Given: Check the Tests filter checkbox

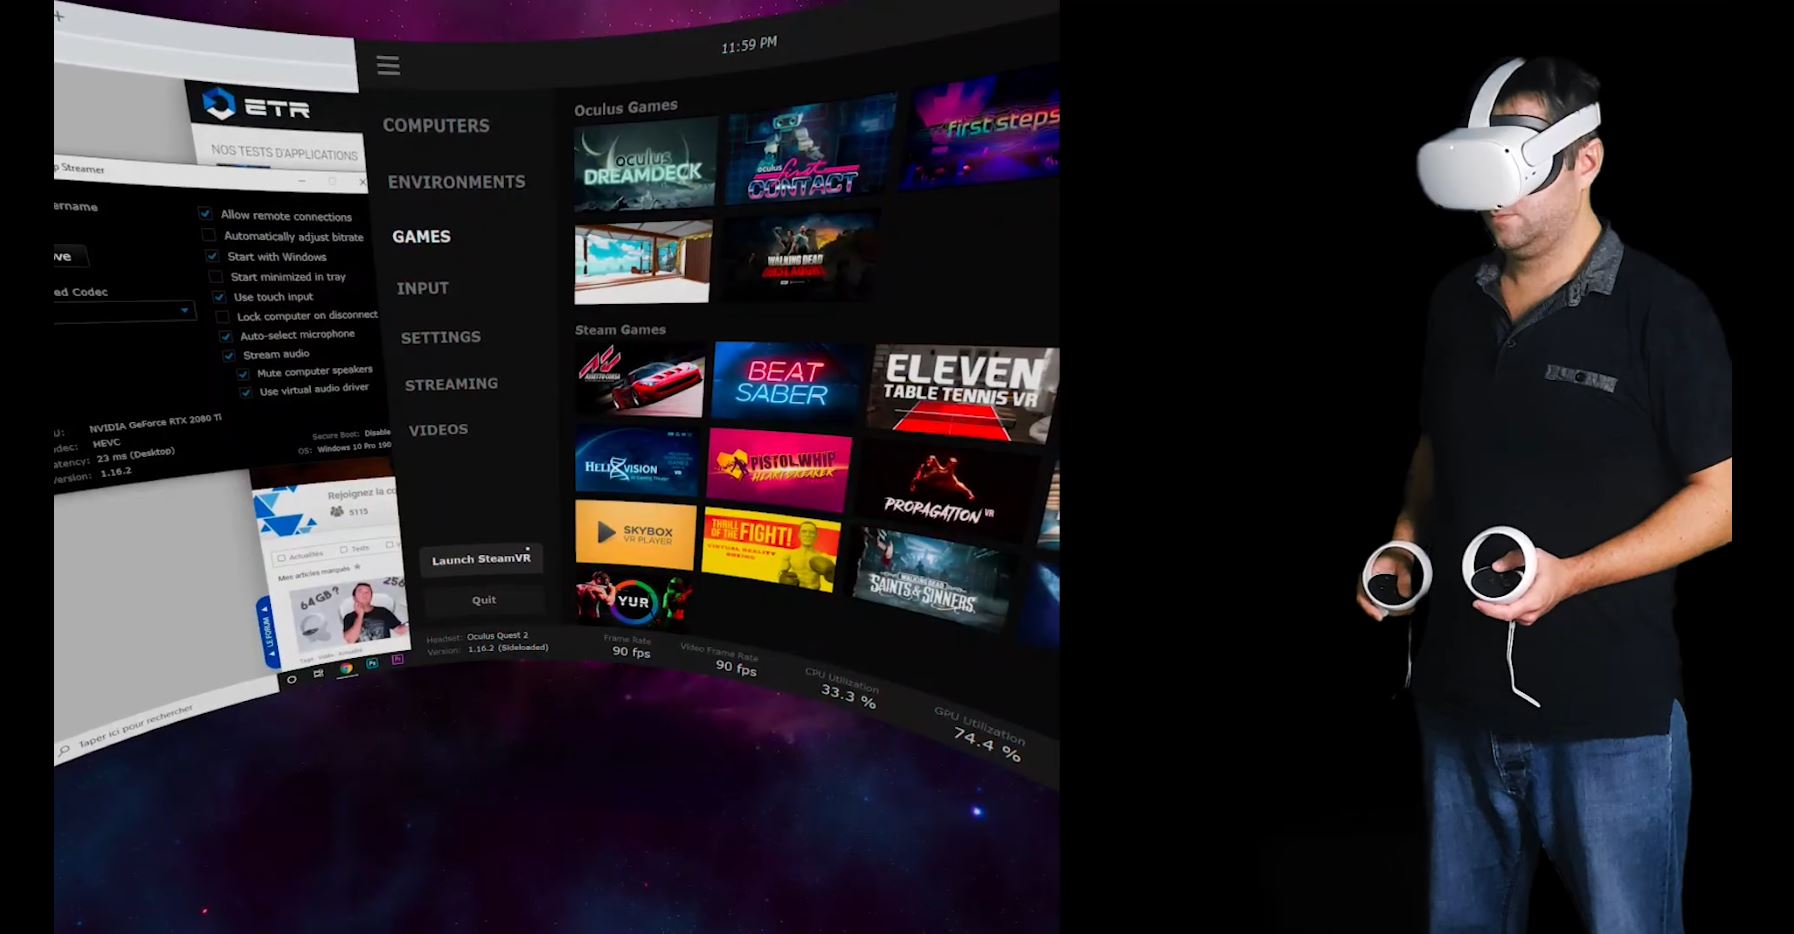Looking at the screenshot, I should 344,549.
